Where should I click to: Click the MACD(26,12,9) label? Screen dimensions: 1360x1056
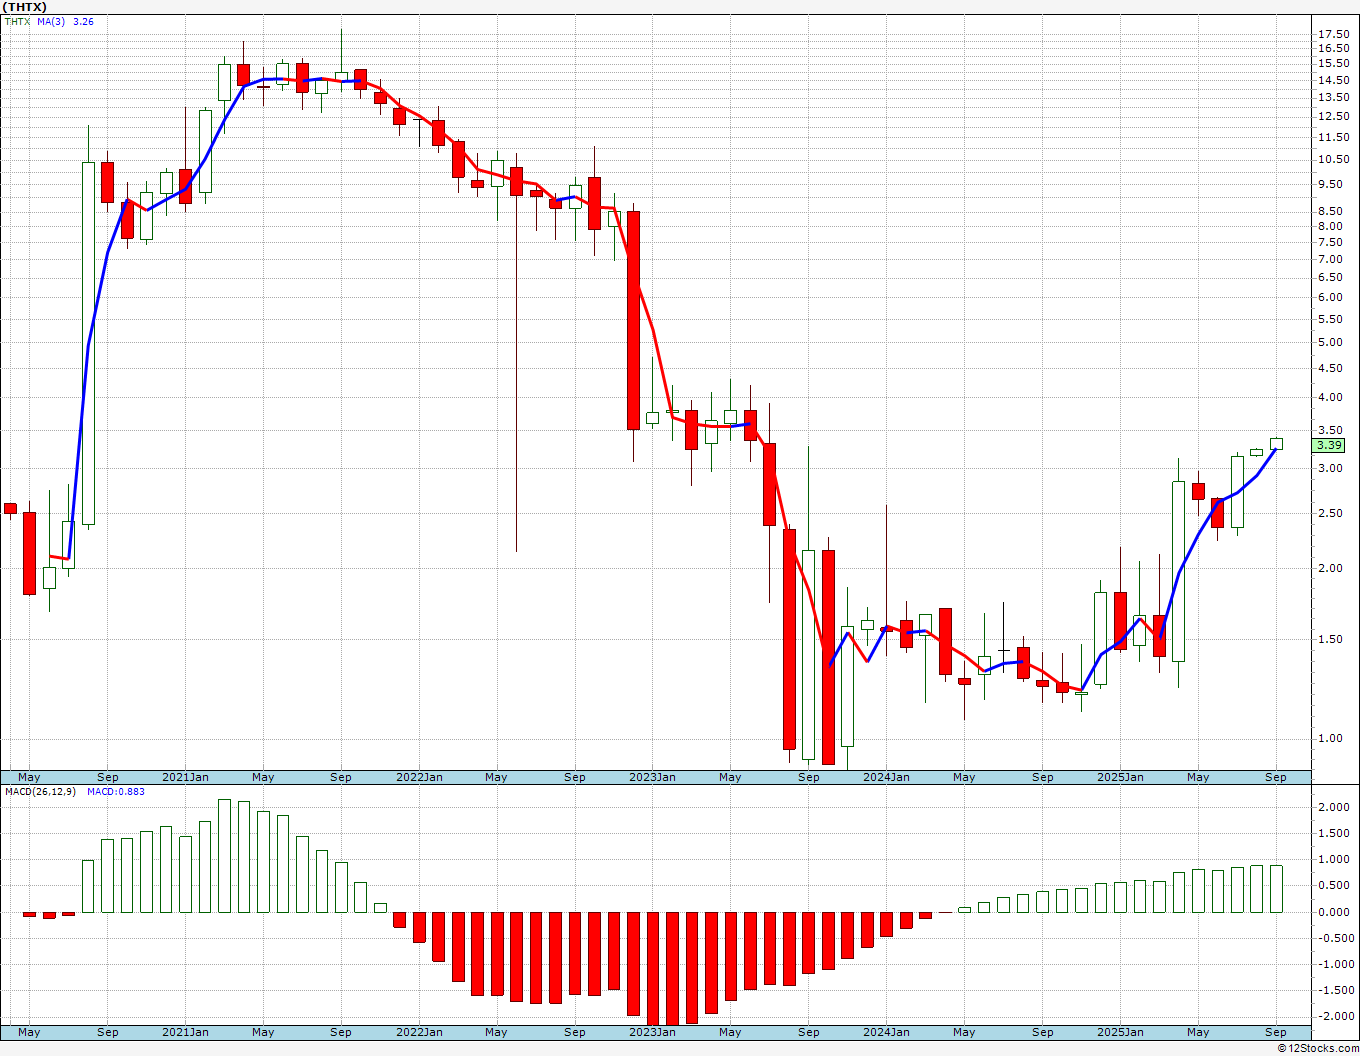pos(39,791)
